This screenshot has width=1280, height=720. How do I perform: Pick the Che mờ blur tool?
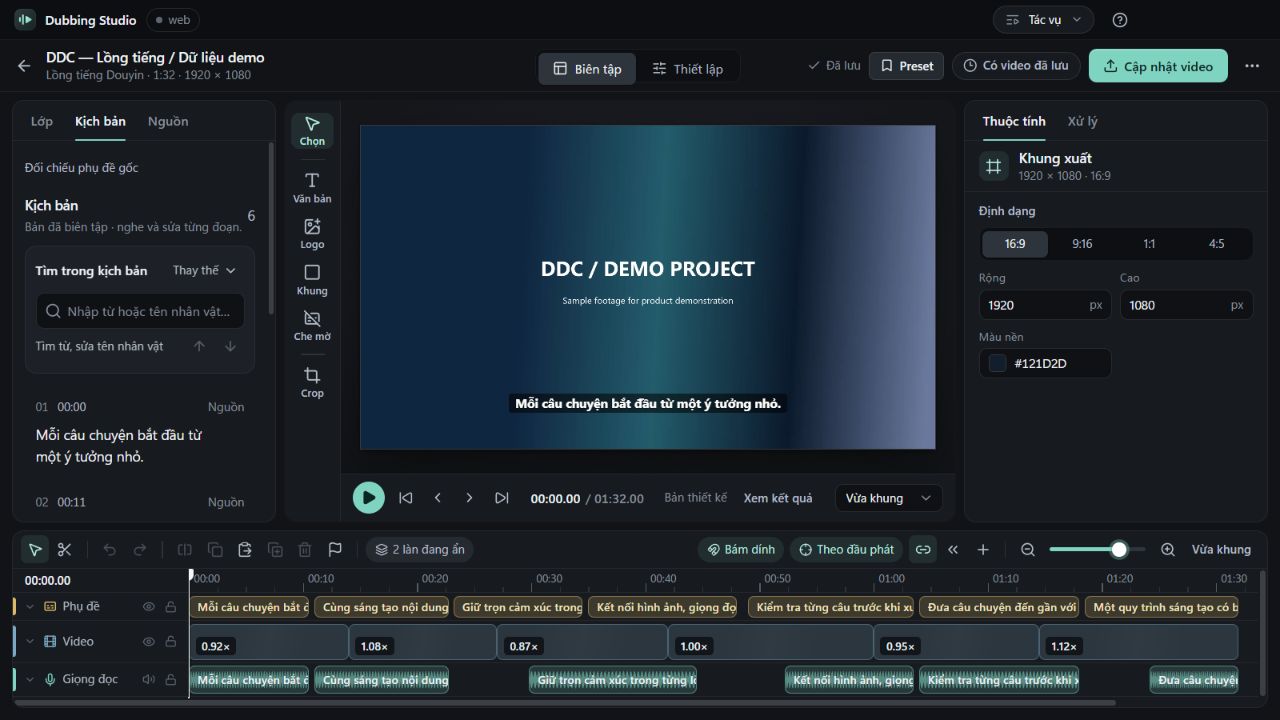click(312, 325)
